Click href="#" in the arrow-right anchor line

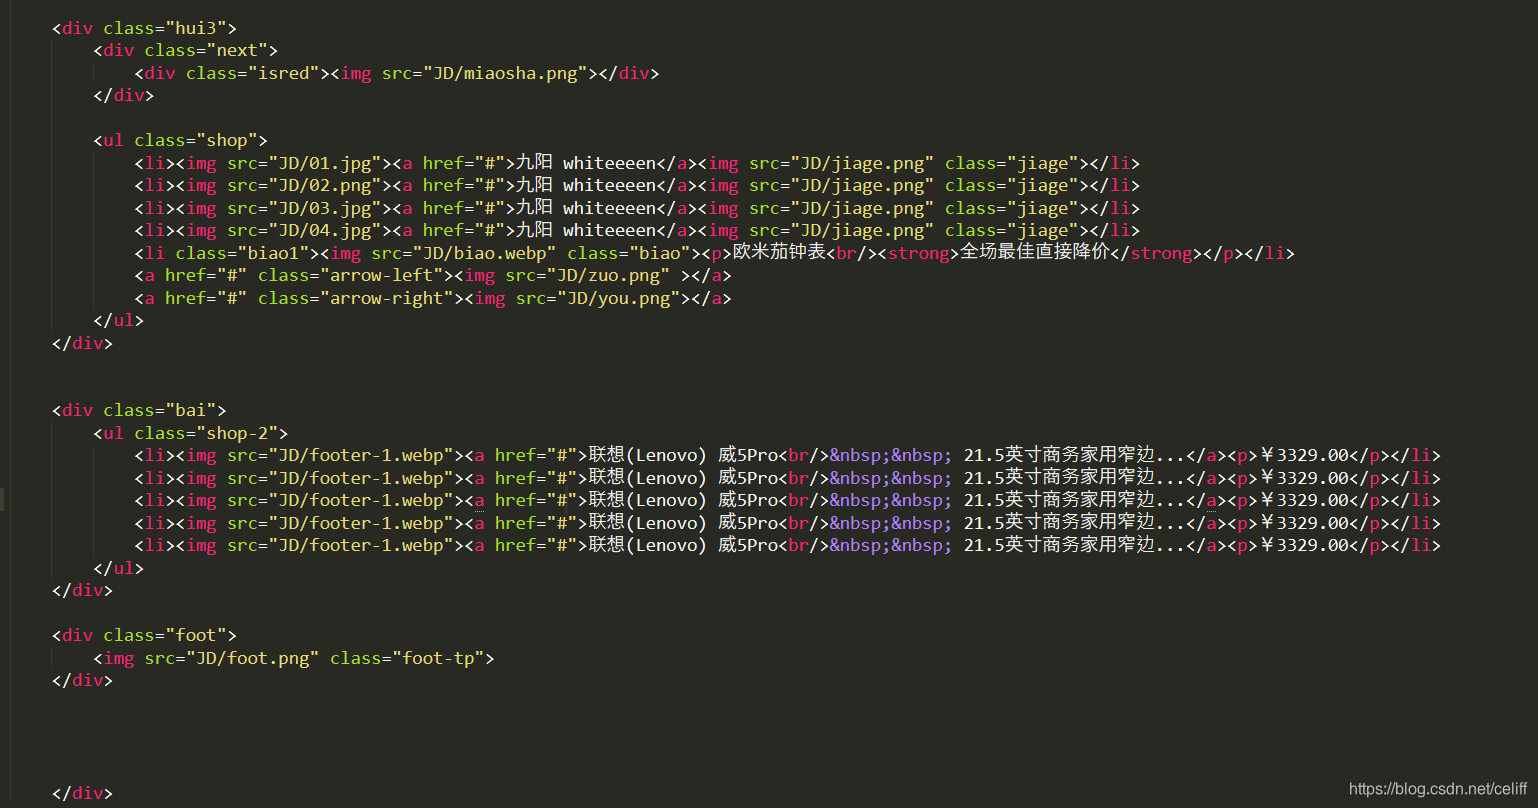coord(206,298)
